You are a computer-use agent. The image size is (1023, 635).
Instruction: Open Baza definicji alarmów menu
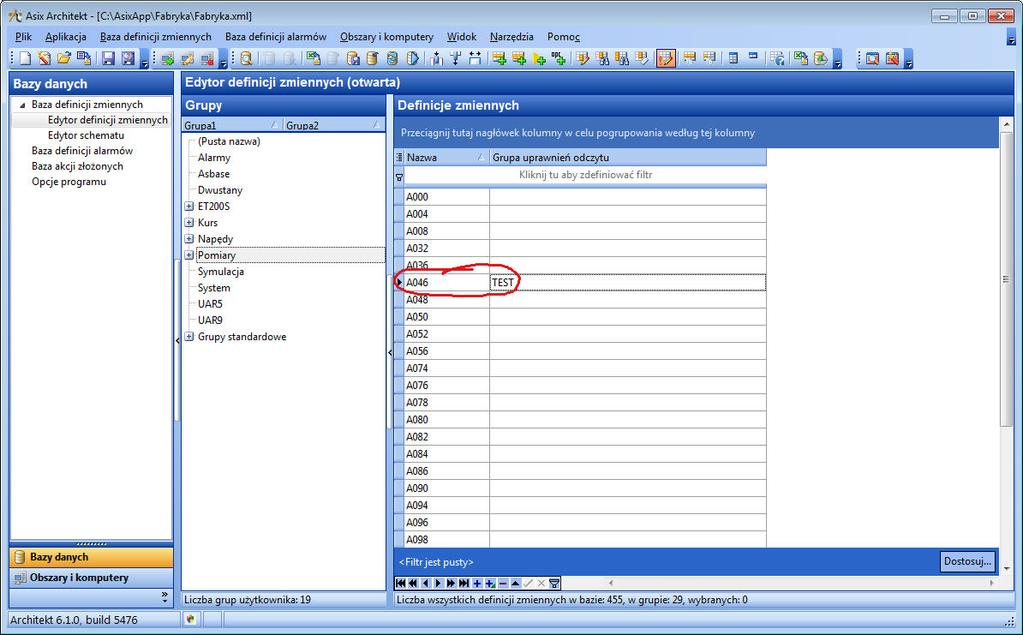276,37
